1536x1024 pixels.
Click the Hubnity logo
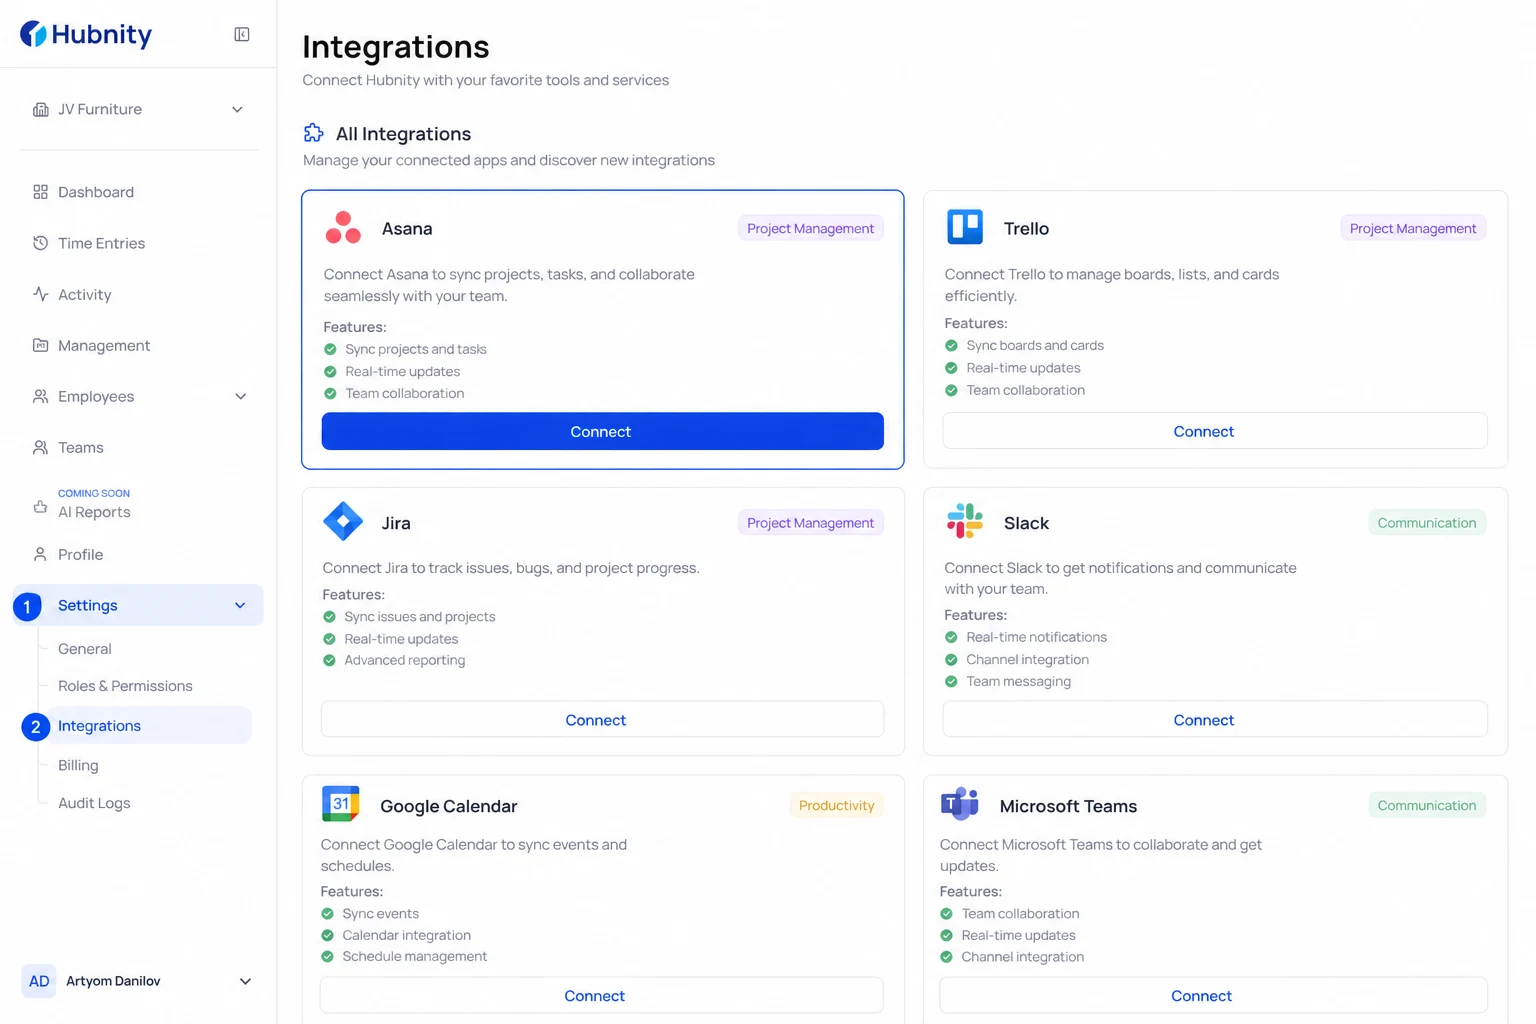point(86,34)
